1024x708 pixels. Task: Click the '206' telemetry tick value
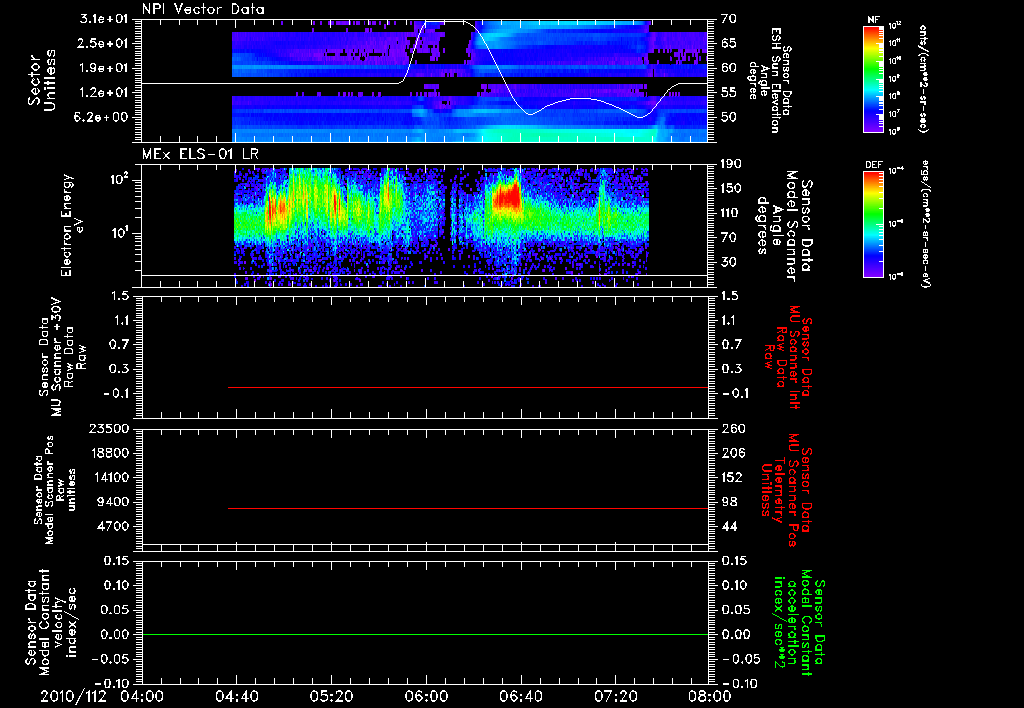[733, 453]
